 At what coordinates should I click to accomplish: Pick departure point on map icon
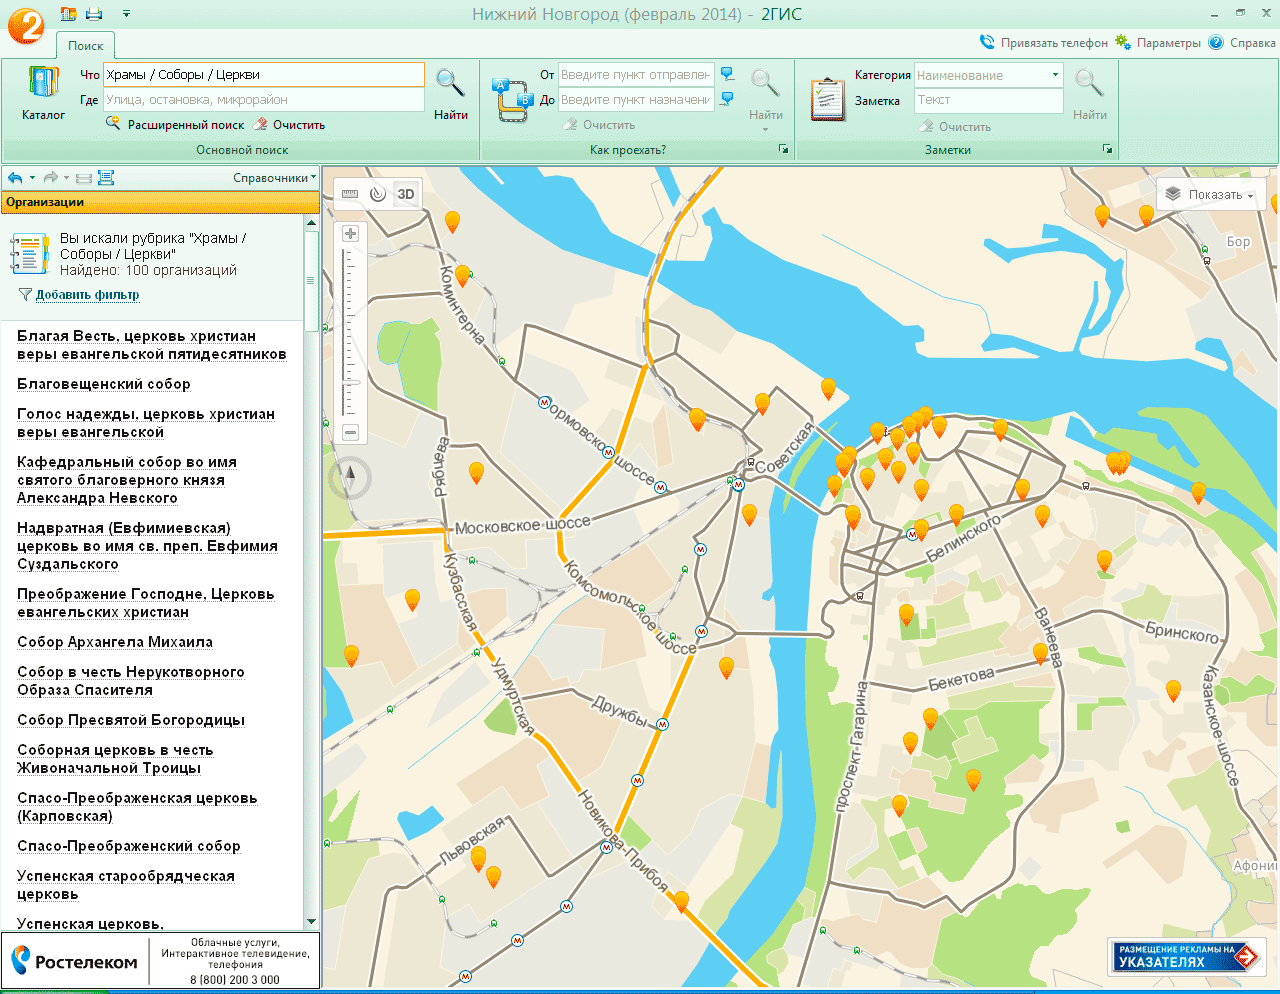click(727, 75)
